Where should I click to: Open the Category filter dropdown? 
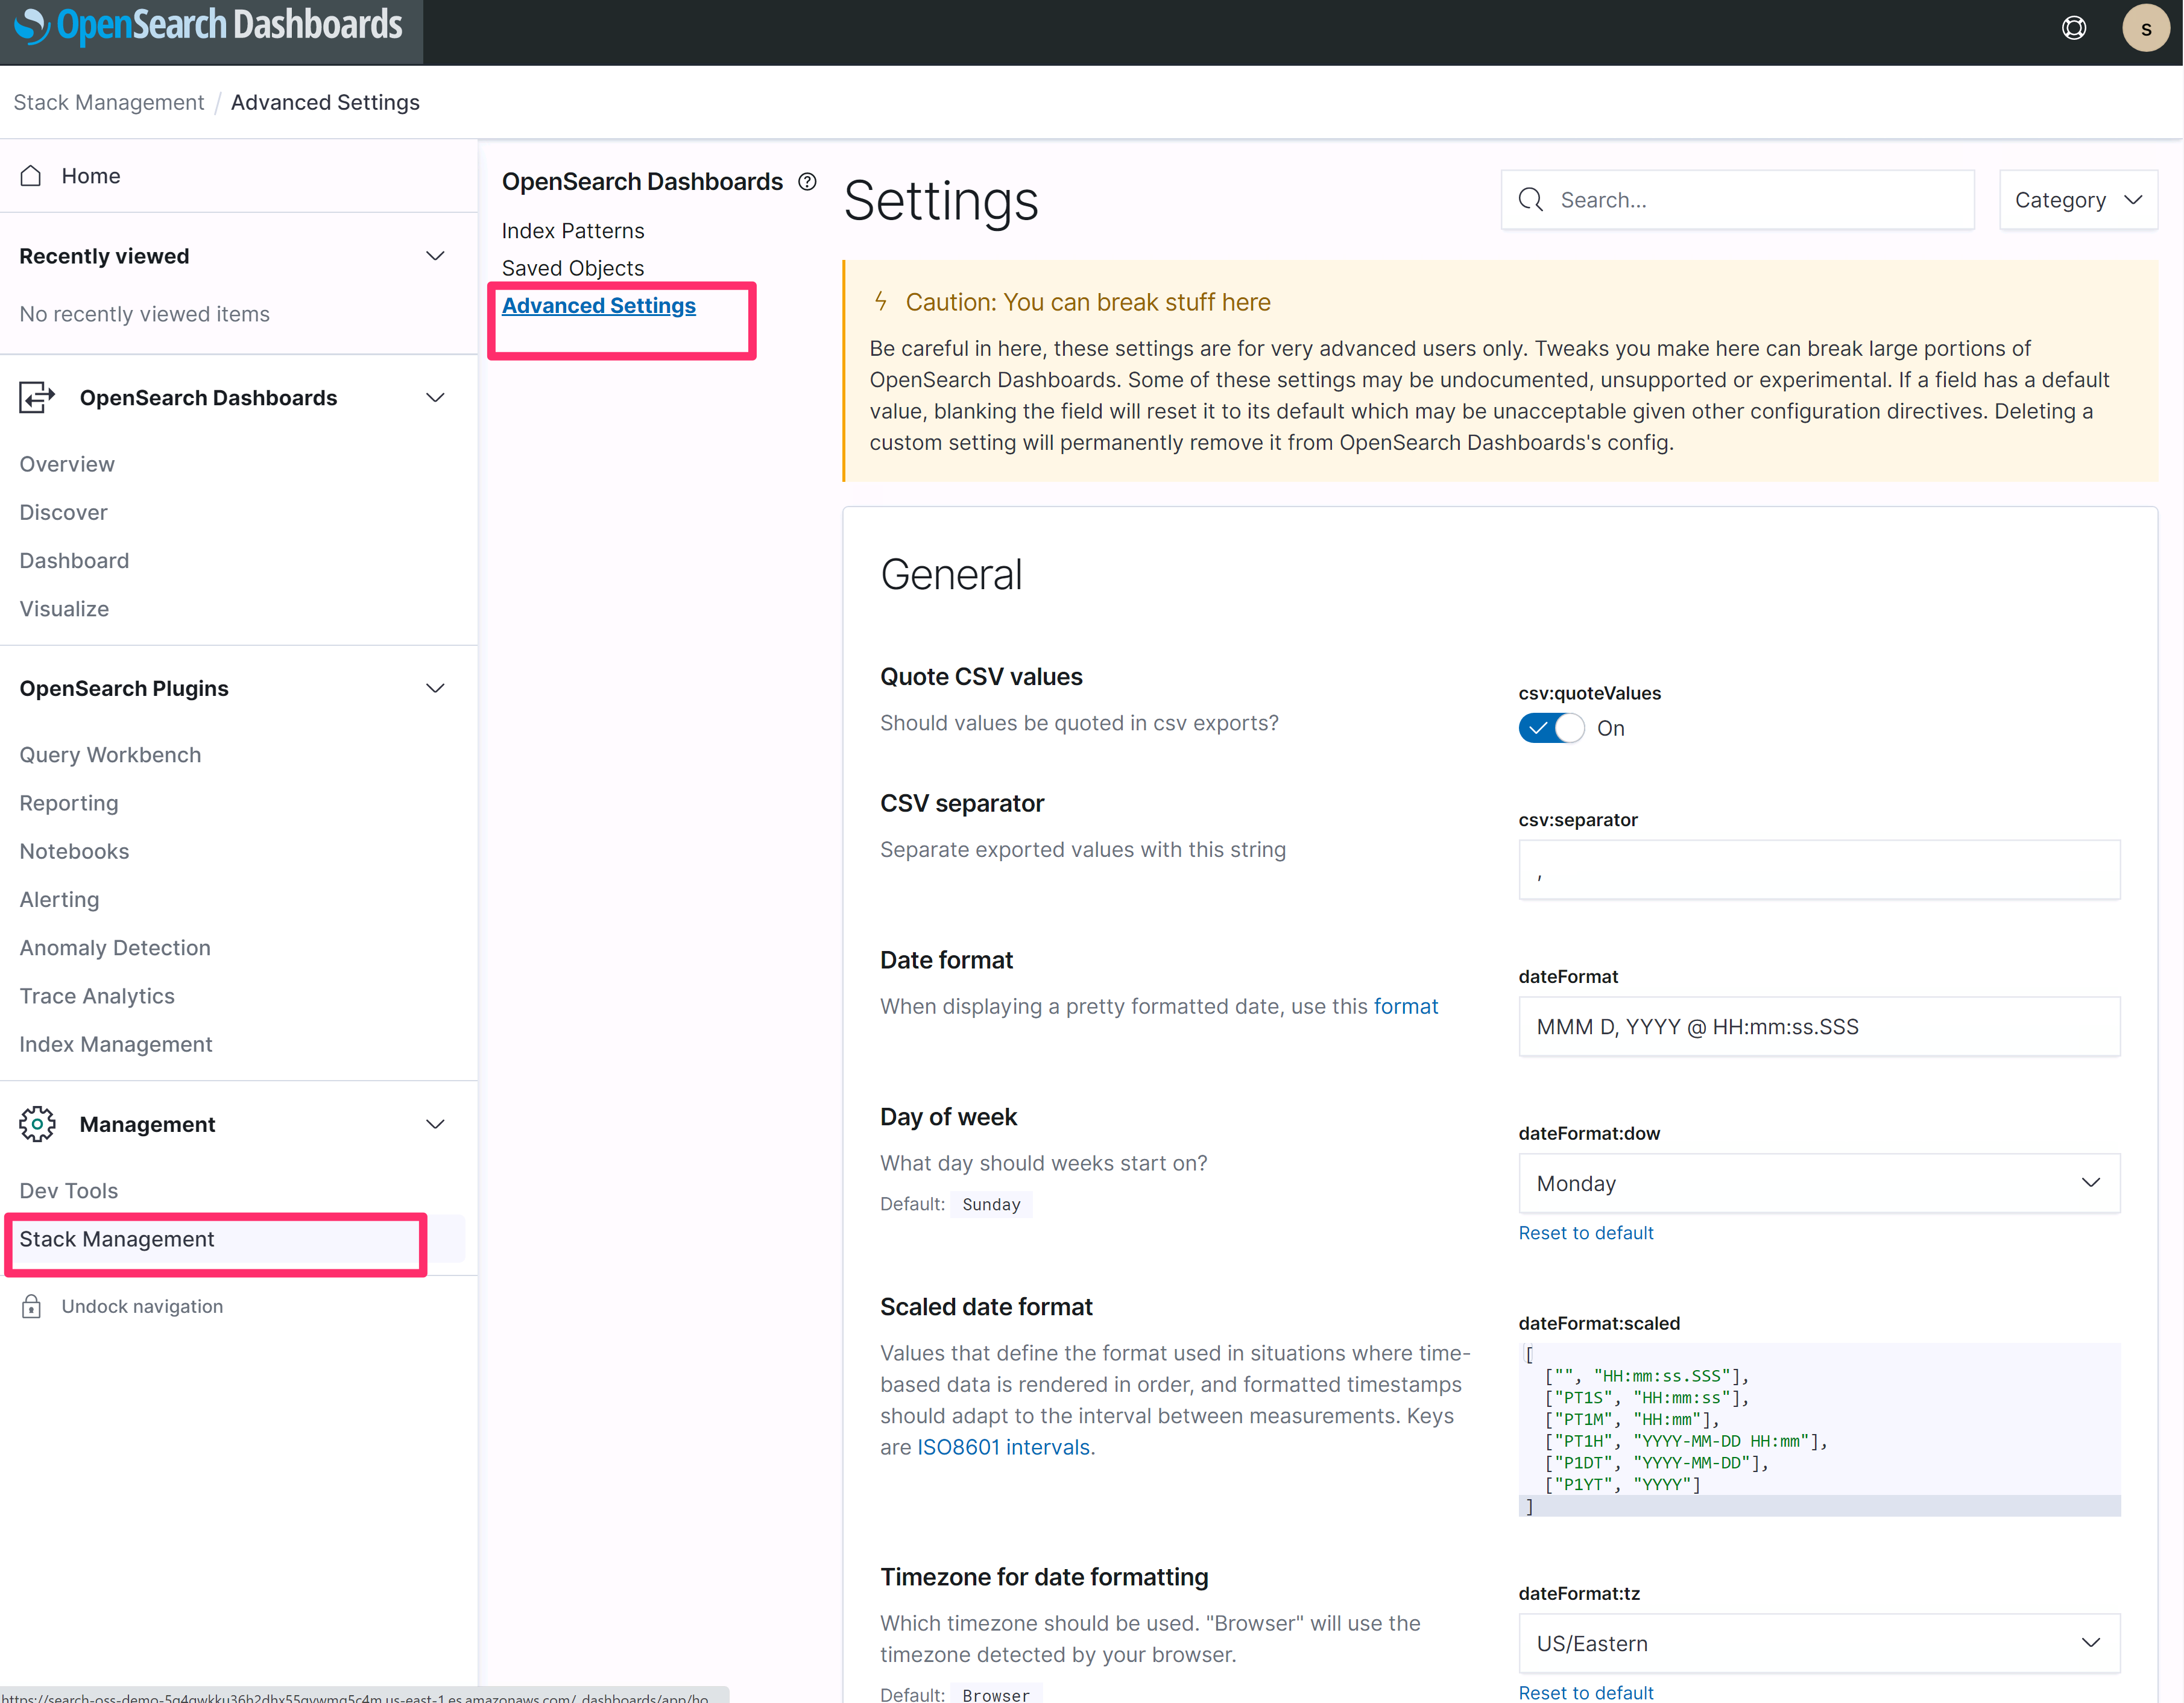(2078, 199)
